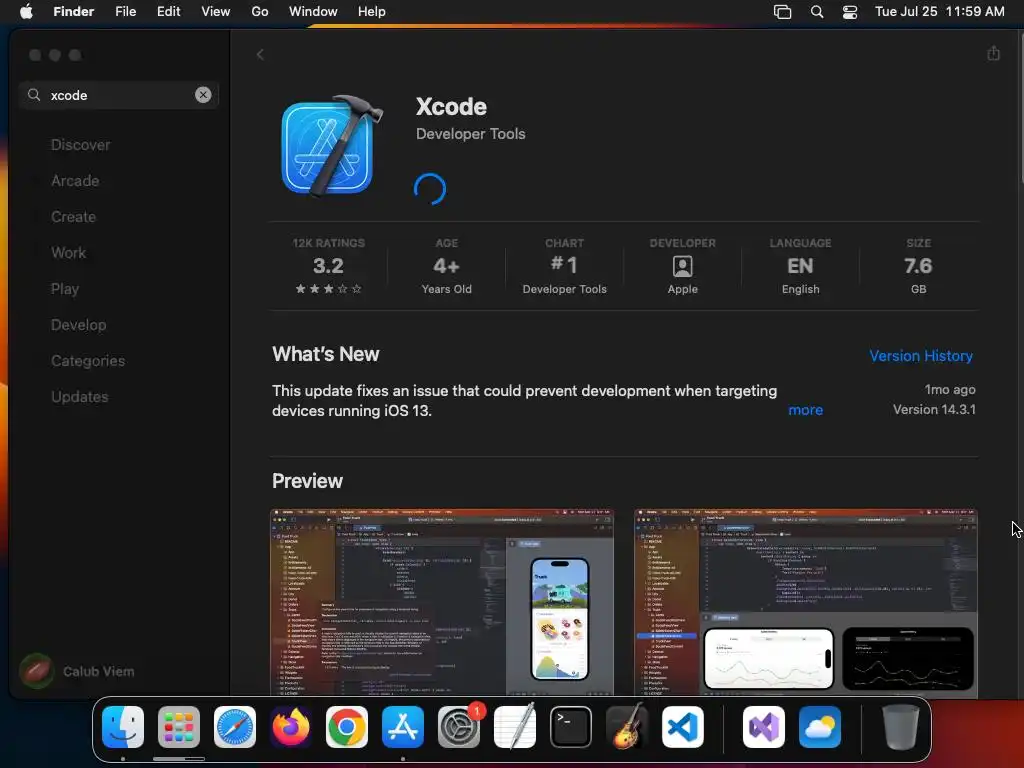
Task: Open the View menu
Action: [216, 11]
